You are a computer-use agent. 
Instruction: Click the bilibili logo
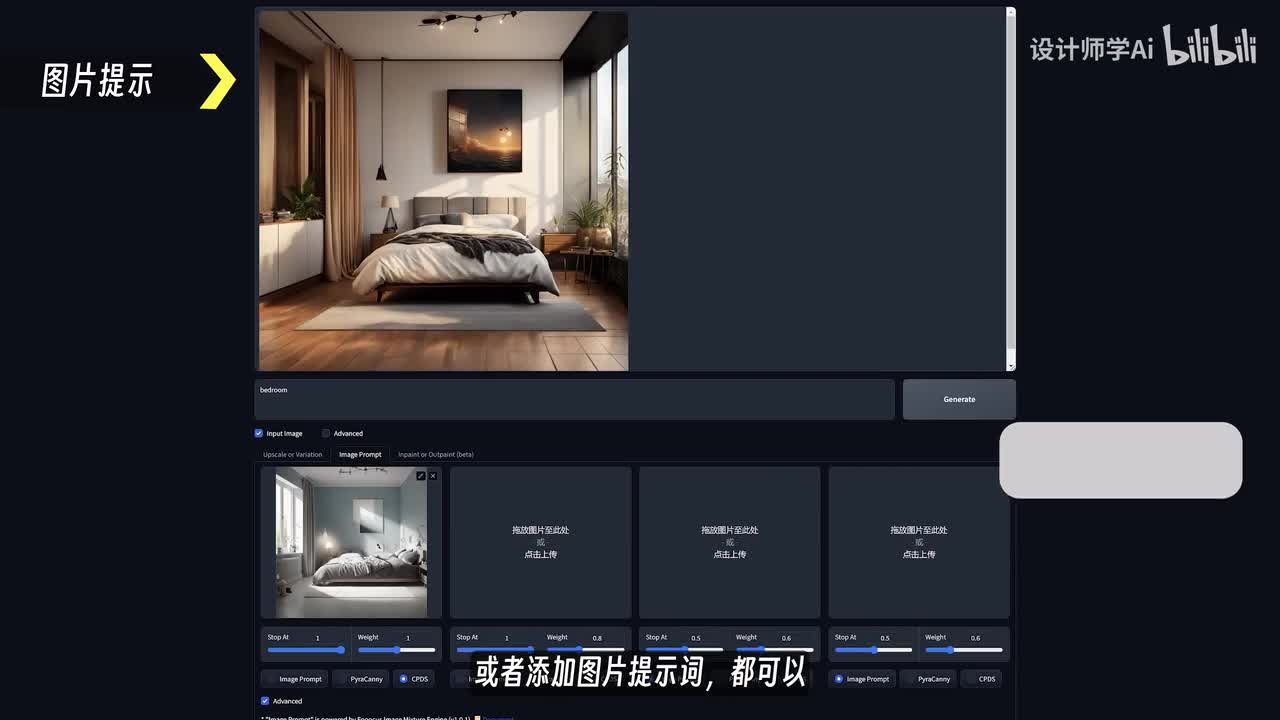pyautogui.click(x=1210, y=47)
